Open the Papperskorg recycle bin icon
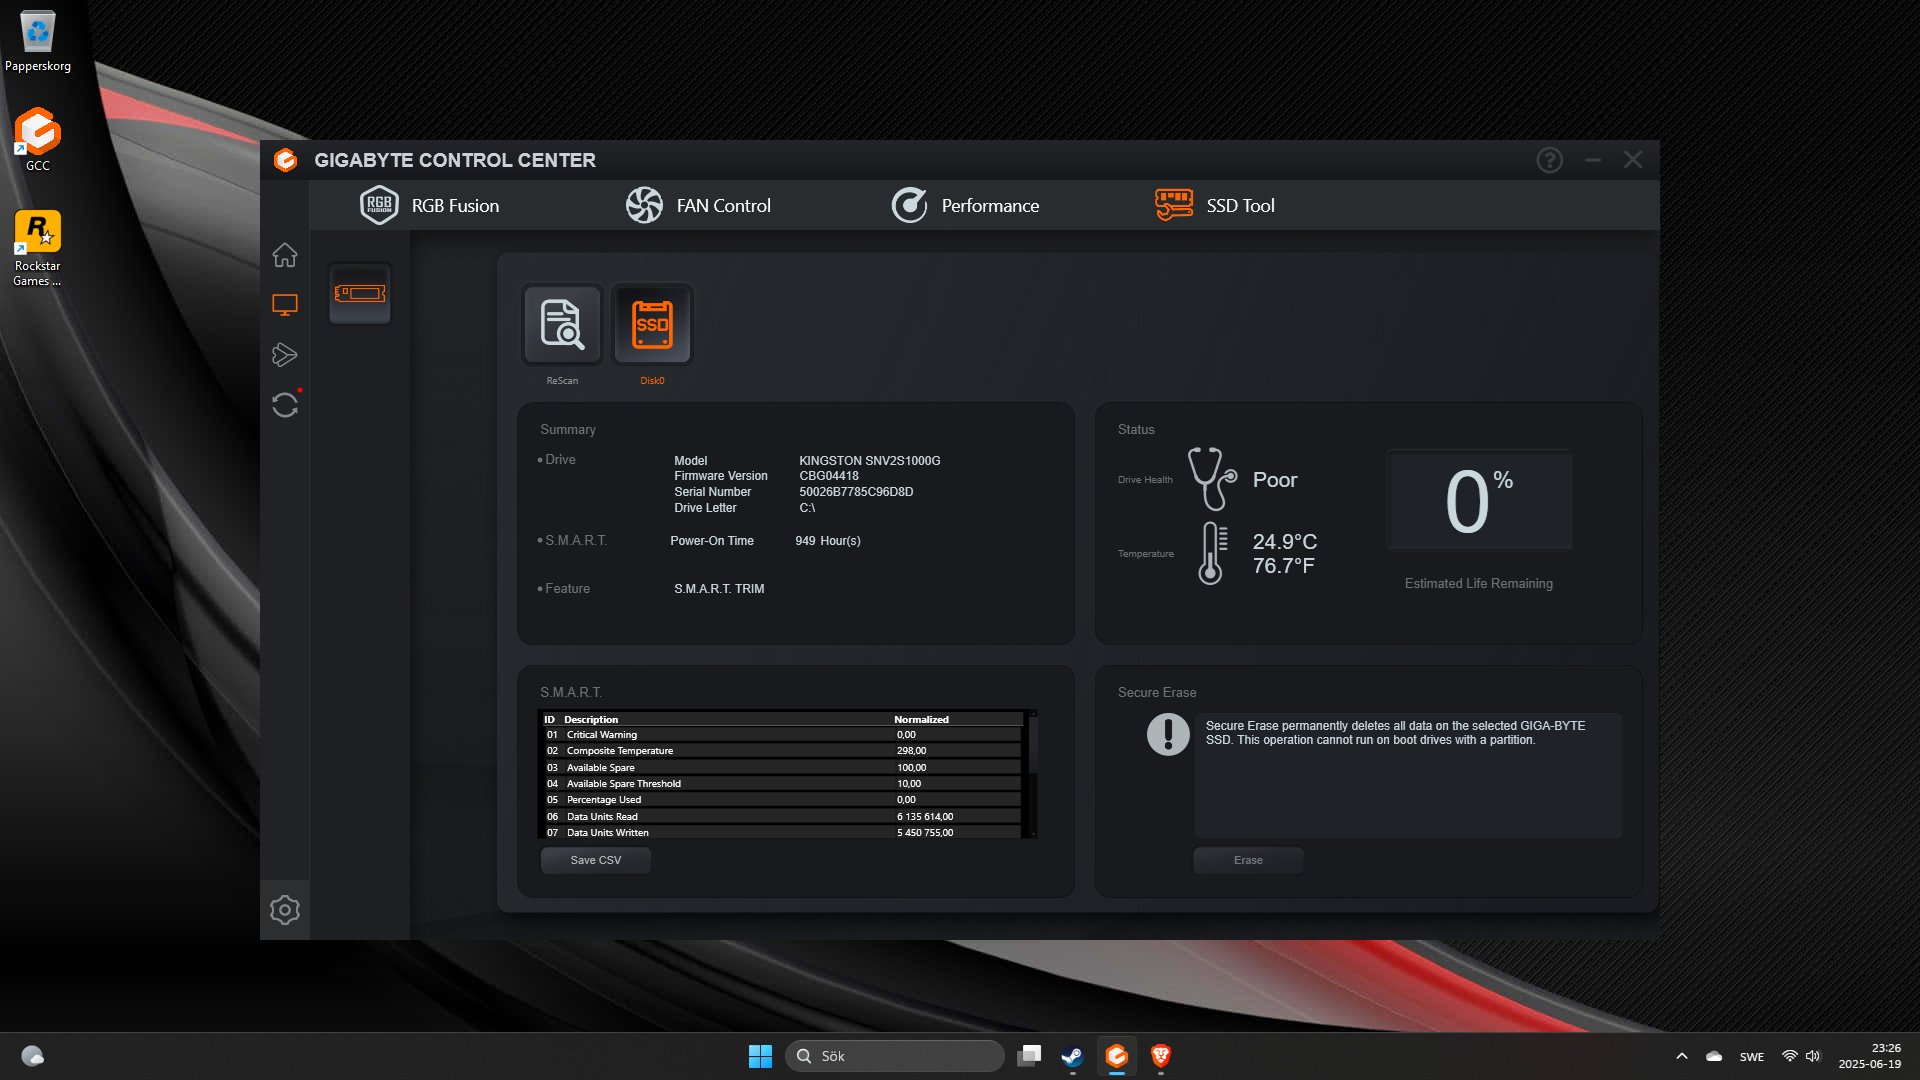The height and width of the screenshot is (1080, 1920). point(38,42)
